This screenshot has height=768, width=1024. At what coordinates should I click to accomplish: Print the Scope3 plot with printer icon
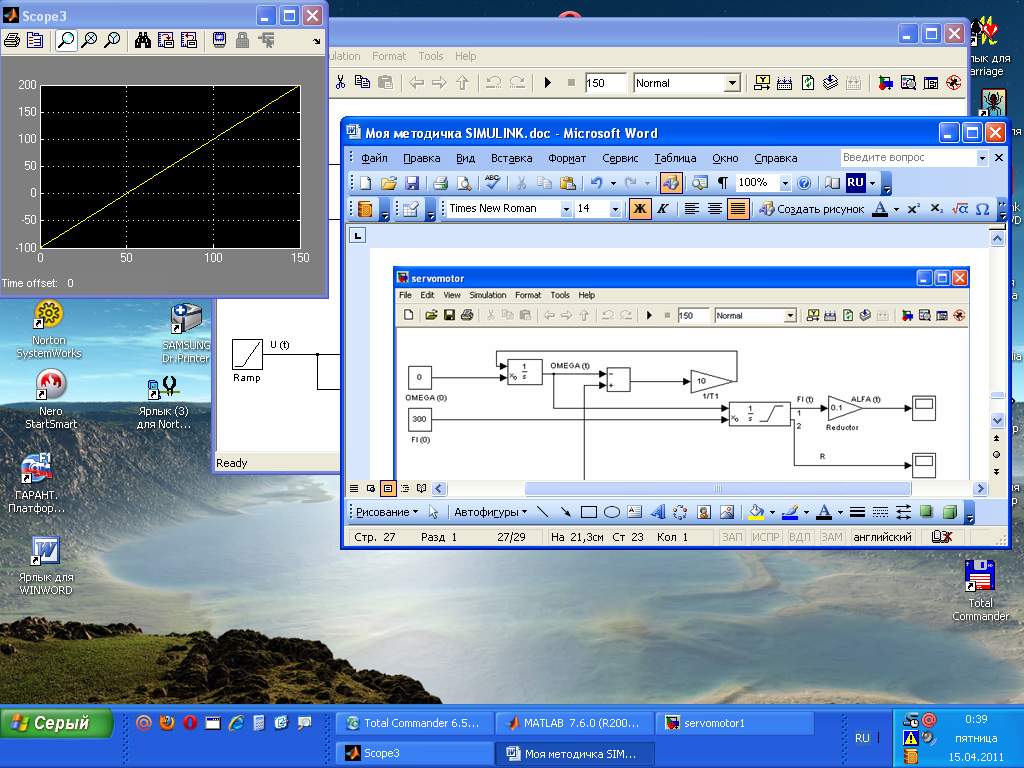[12, 40]
